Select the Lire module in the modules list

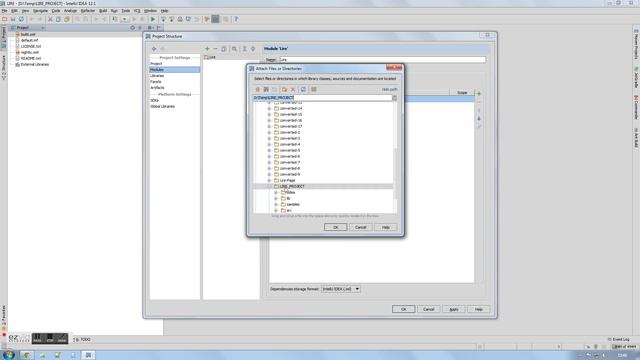(x=210, y=58)
